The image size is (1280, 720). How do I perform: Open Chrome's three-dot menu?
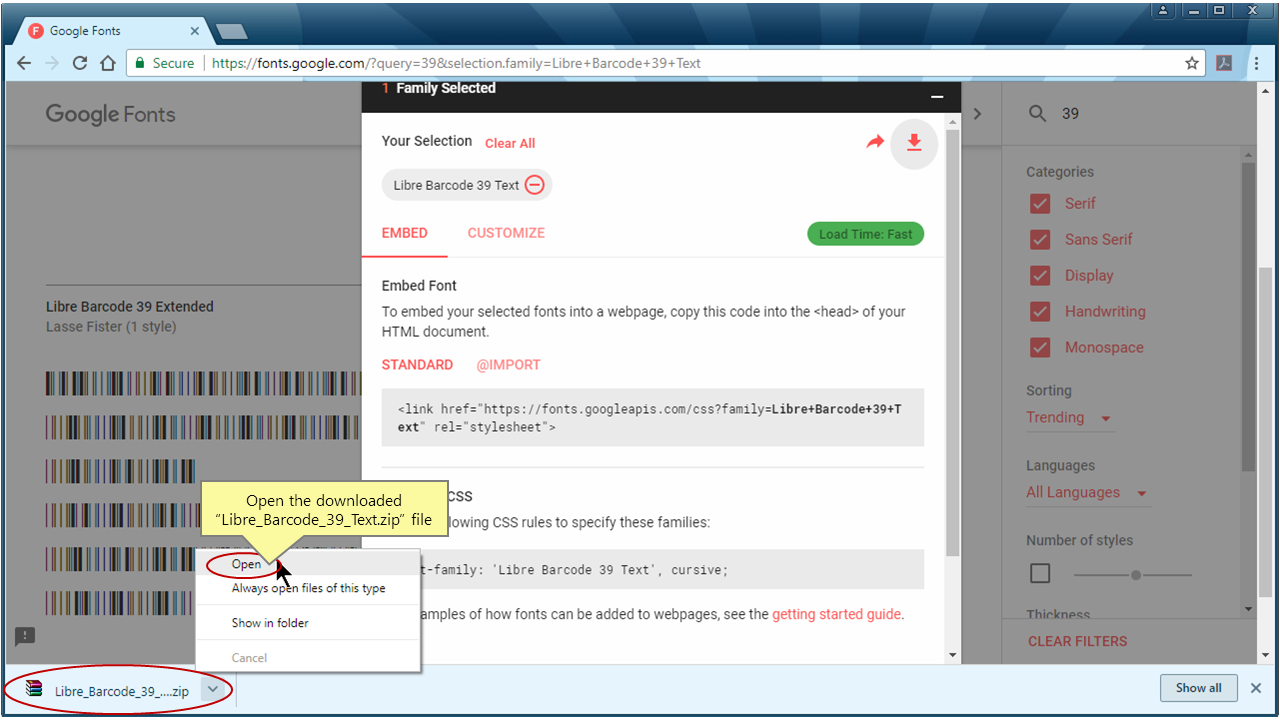click(1256, 62)
